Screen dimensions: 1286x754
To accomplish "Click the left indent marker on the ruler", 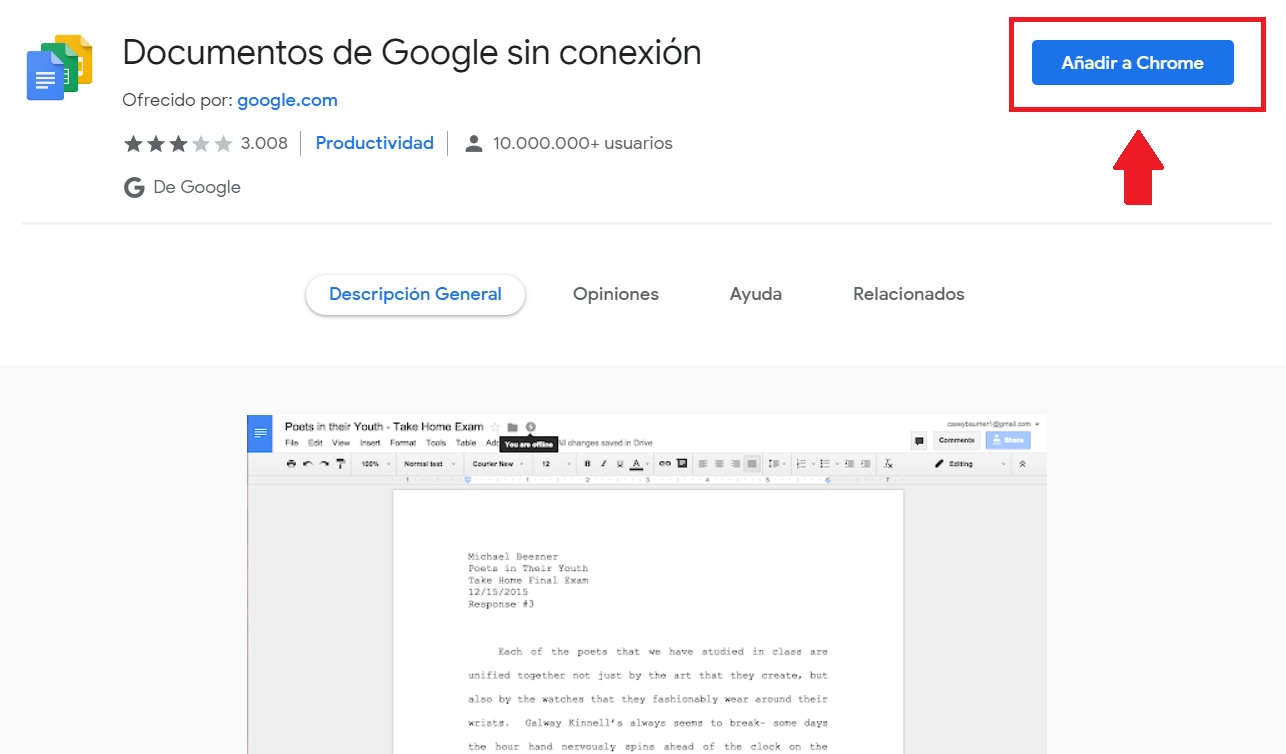I will (467, 480).
